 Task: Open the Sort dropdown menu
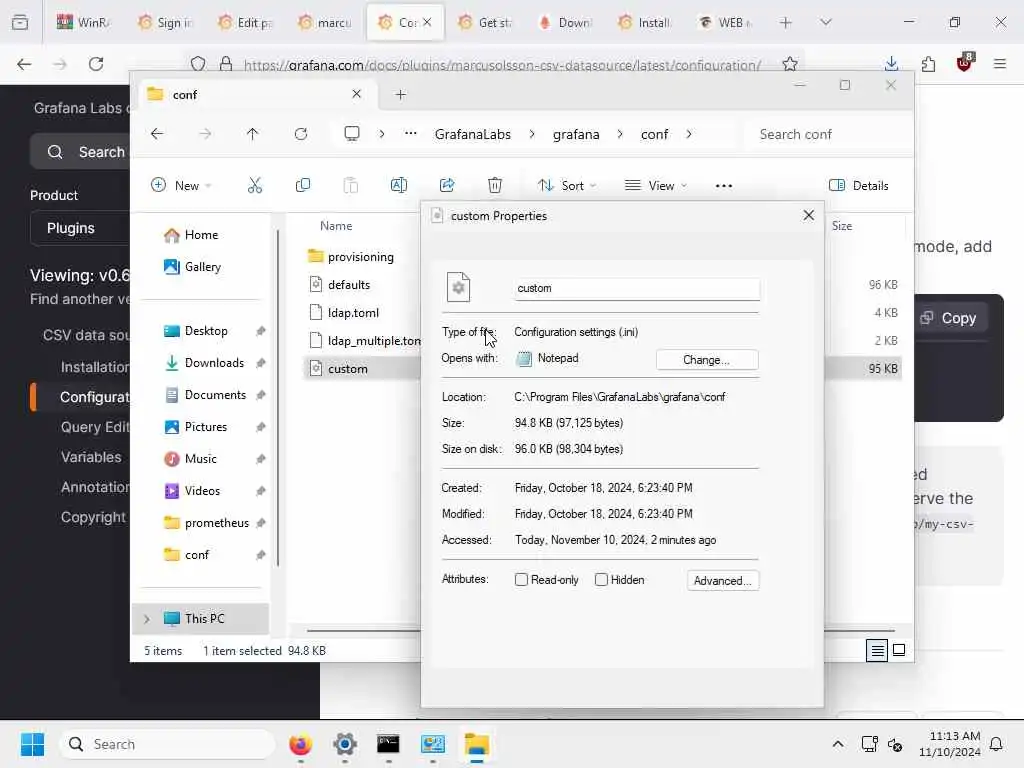566,185
